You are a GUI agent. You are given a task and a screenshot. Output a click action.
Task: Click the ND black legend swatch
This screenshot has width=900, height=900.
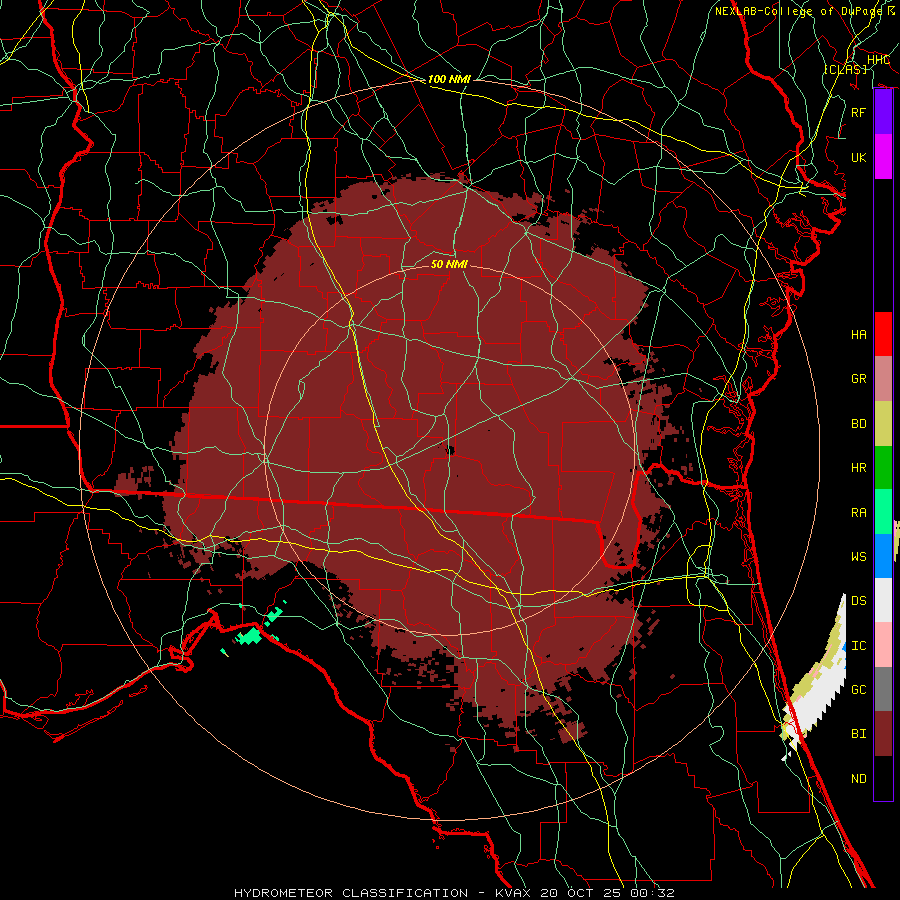coord(883,778)
